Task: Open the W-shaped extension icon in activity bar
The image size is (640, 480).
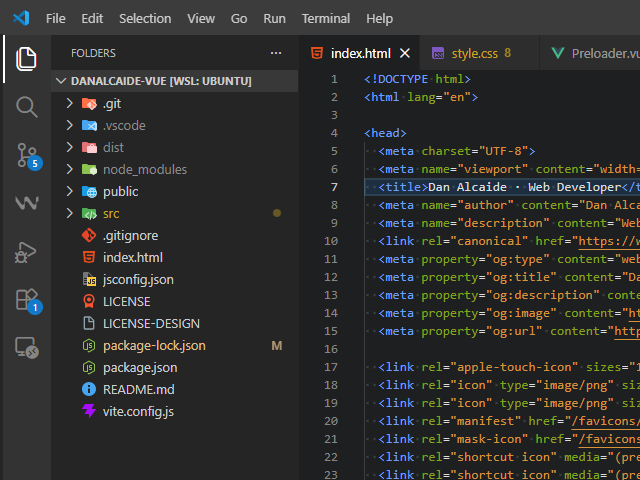Action: point(27,203)
